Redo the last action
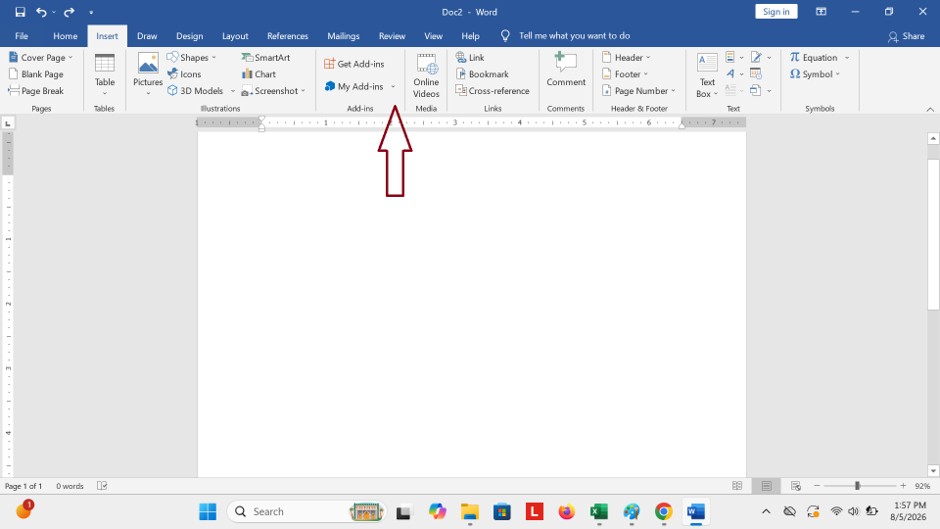The width and height of the screenshot is (940, 529). click(69, 12)
